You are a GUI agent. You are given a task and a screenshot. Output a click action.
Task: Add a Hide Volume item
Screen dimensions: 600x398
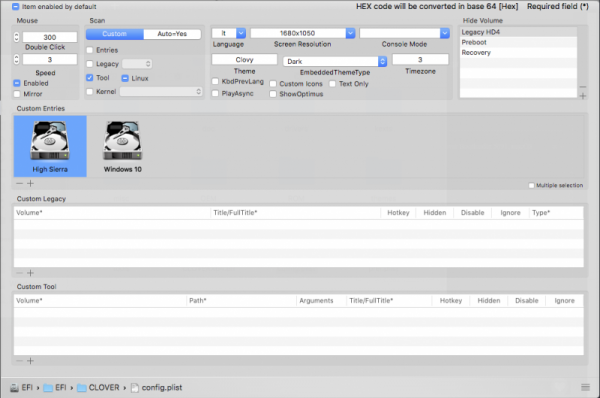point(583,96)
